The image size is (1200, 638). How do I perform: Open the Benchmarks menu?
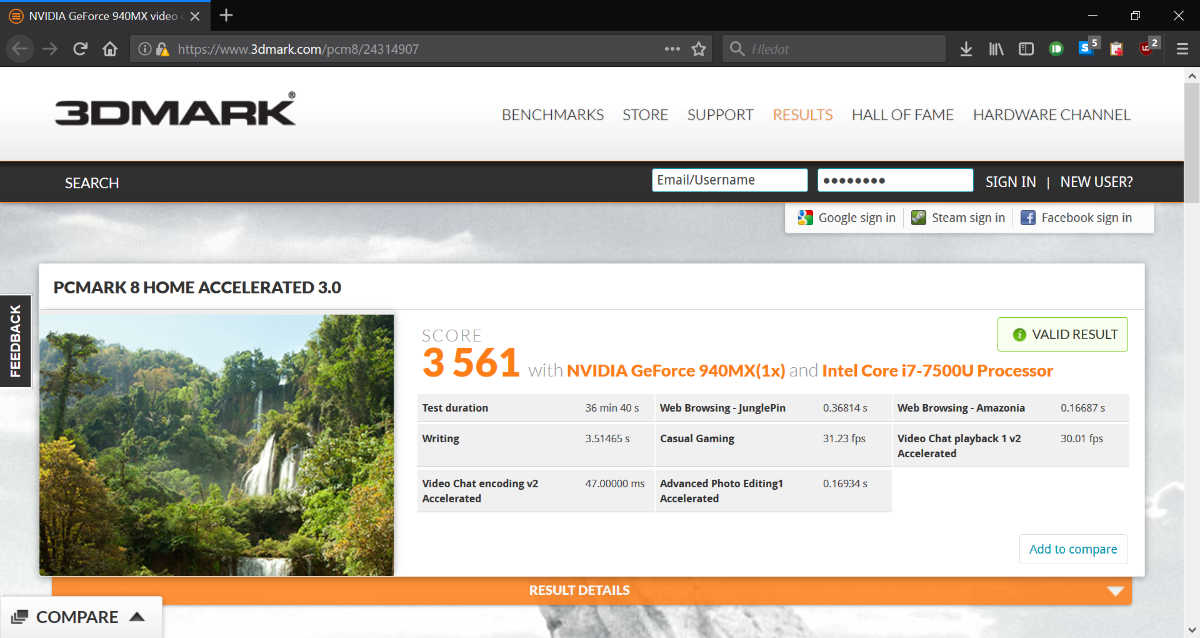552,115
